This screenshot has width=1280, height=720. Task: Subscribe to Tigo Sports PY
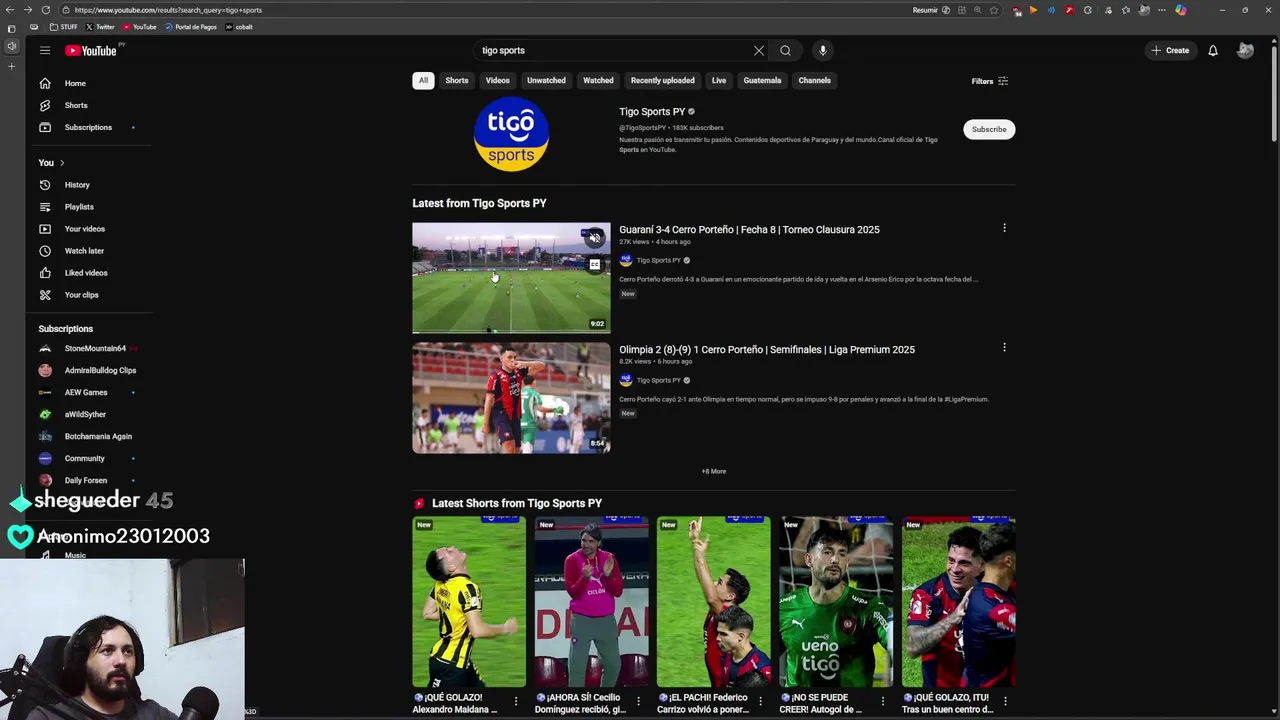pyautogui.click(x=989, y=129)
